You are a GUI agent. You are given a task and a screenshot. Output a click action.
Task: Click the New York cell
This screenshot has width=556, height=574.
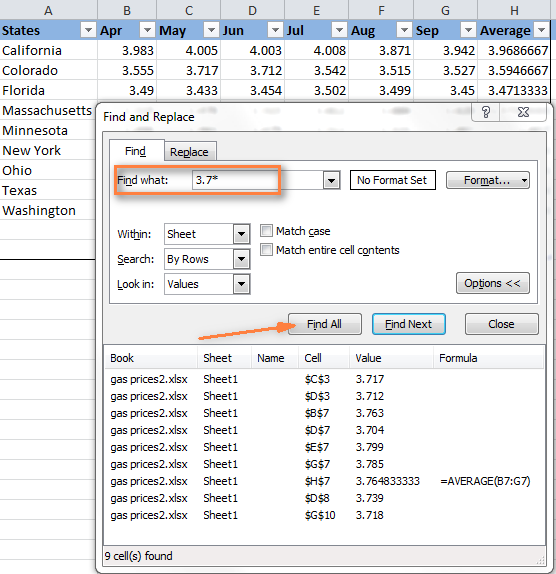point(48,150)
